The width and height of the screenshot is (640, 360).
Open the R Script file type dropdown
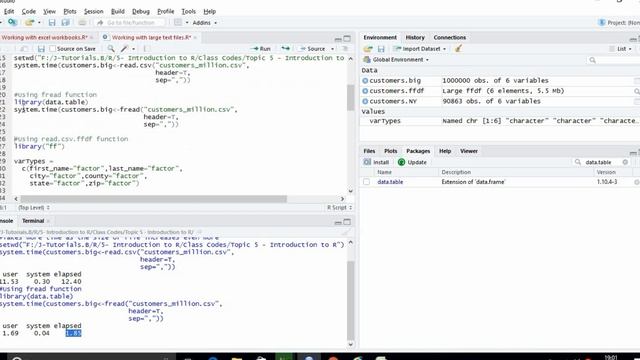[340, 208]
